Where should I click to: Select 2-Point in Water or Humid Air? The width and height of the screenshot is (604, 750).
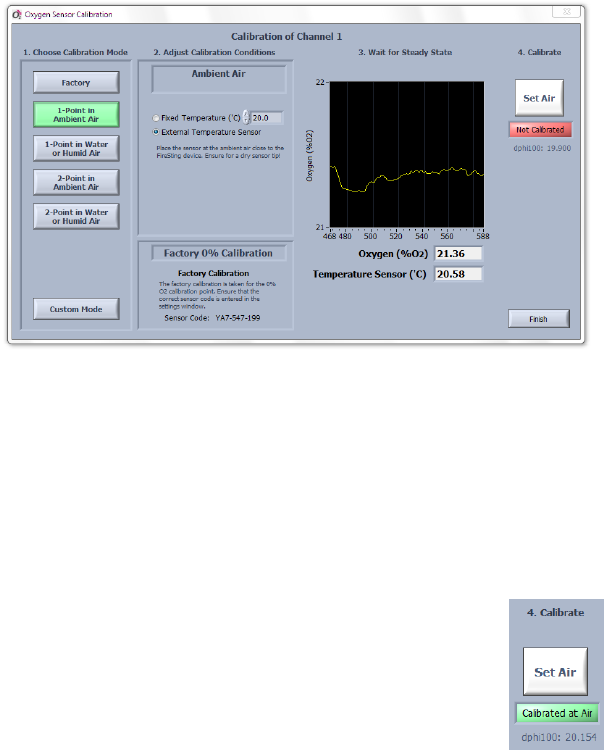tap(76, 217)
